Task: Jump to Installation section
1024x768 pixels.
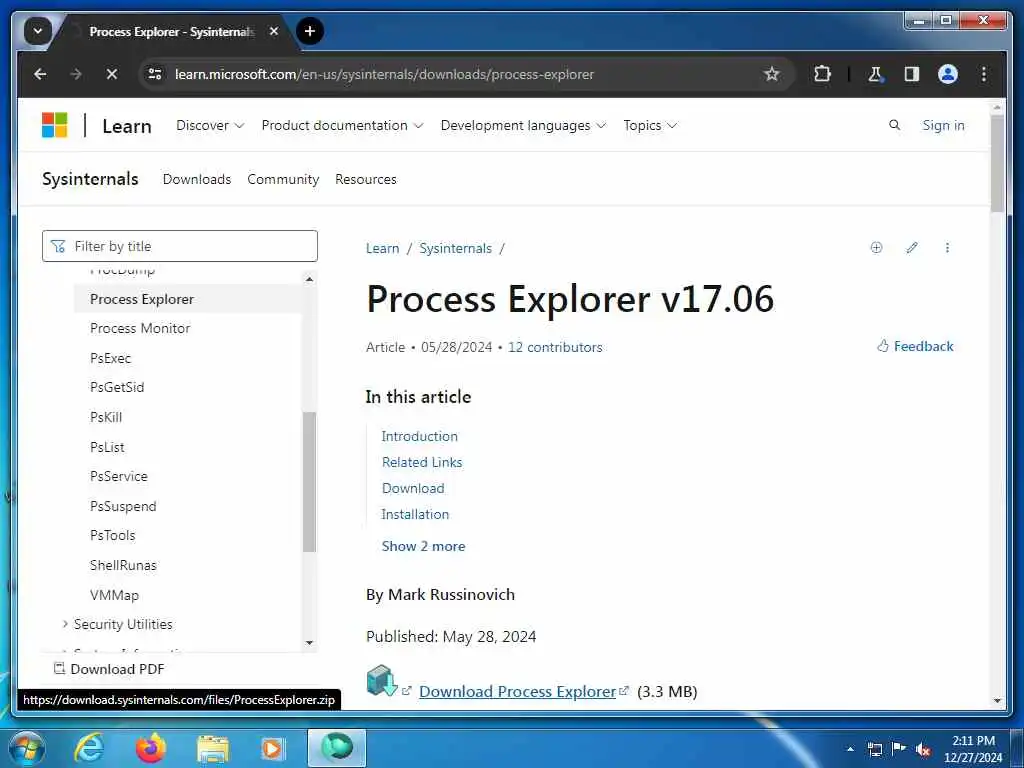Action: (415, 515)
